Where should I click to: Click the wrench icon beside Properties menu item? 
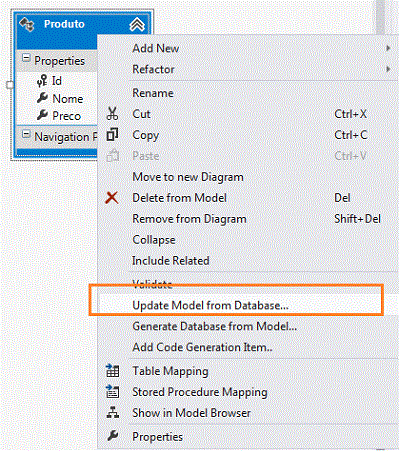coord(113,436)
